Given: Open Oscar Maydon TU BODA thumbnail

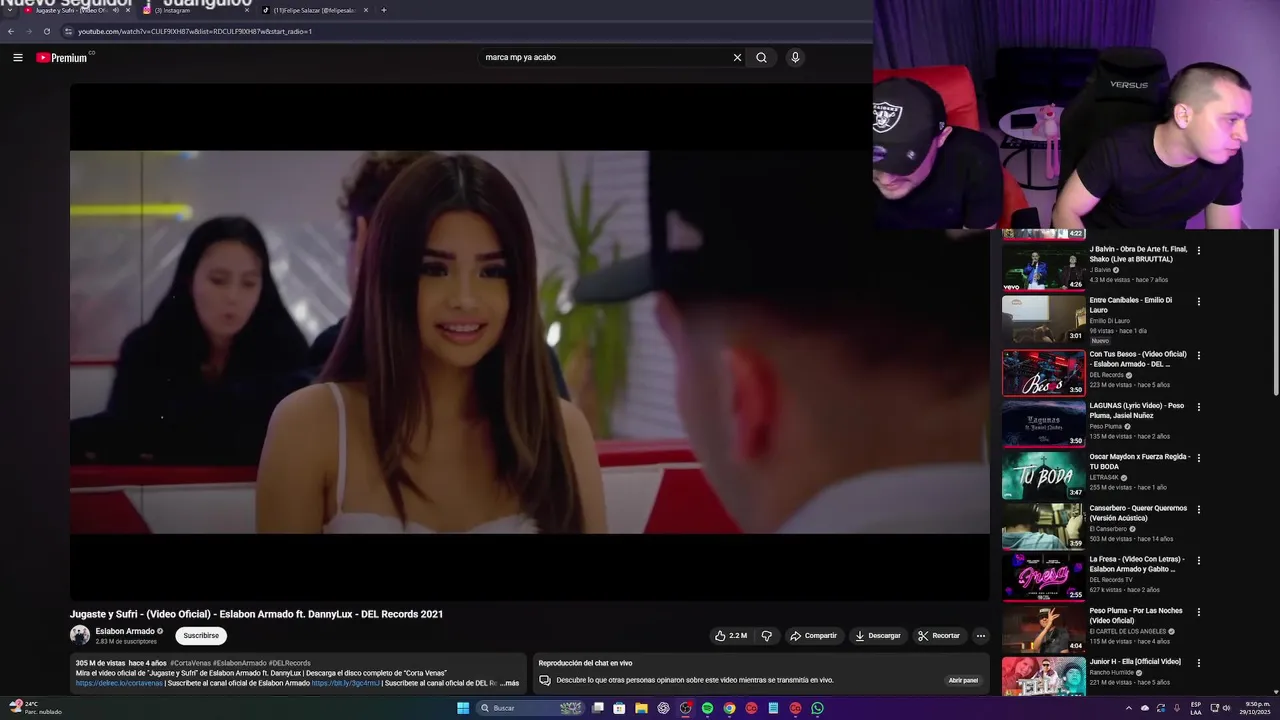Looking at the screenshot, I should (x=1044, y=475).
